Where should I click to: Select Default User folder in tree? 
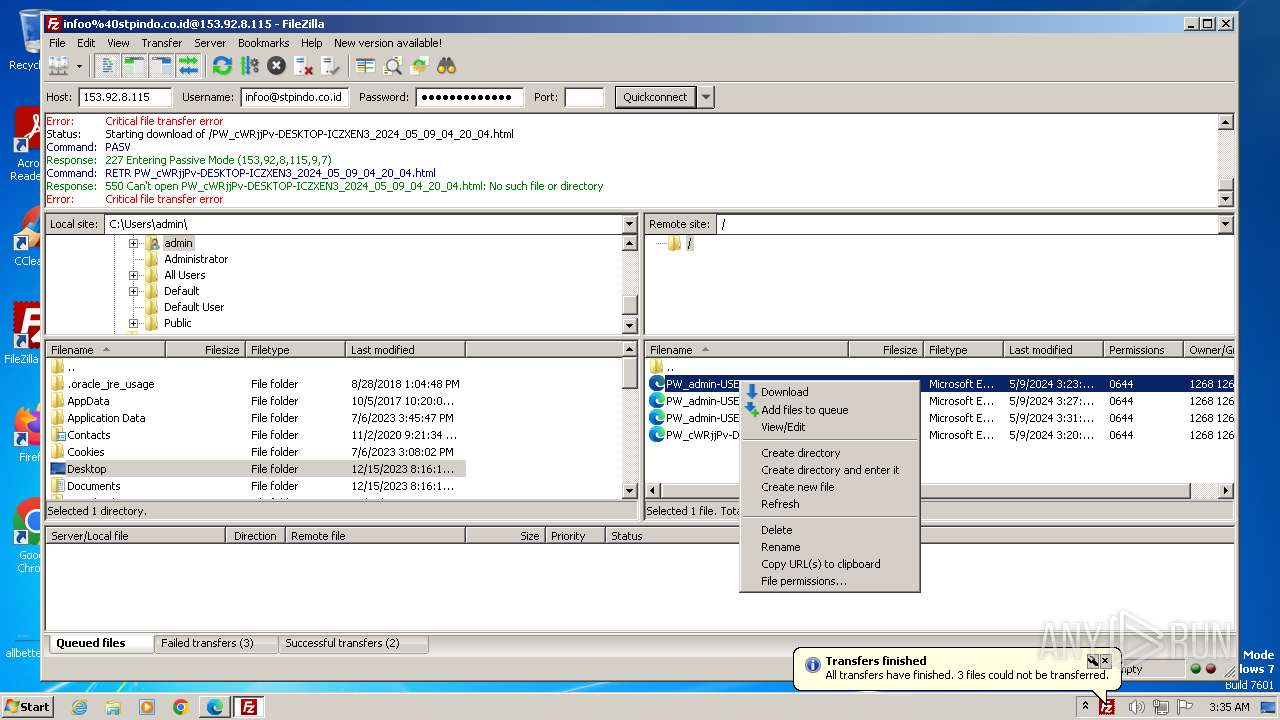194,307
